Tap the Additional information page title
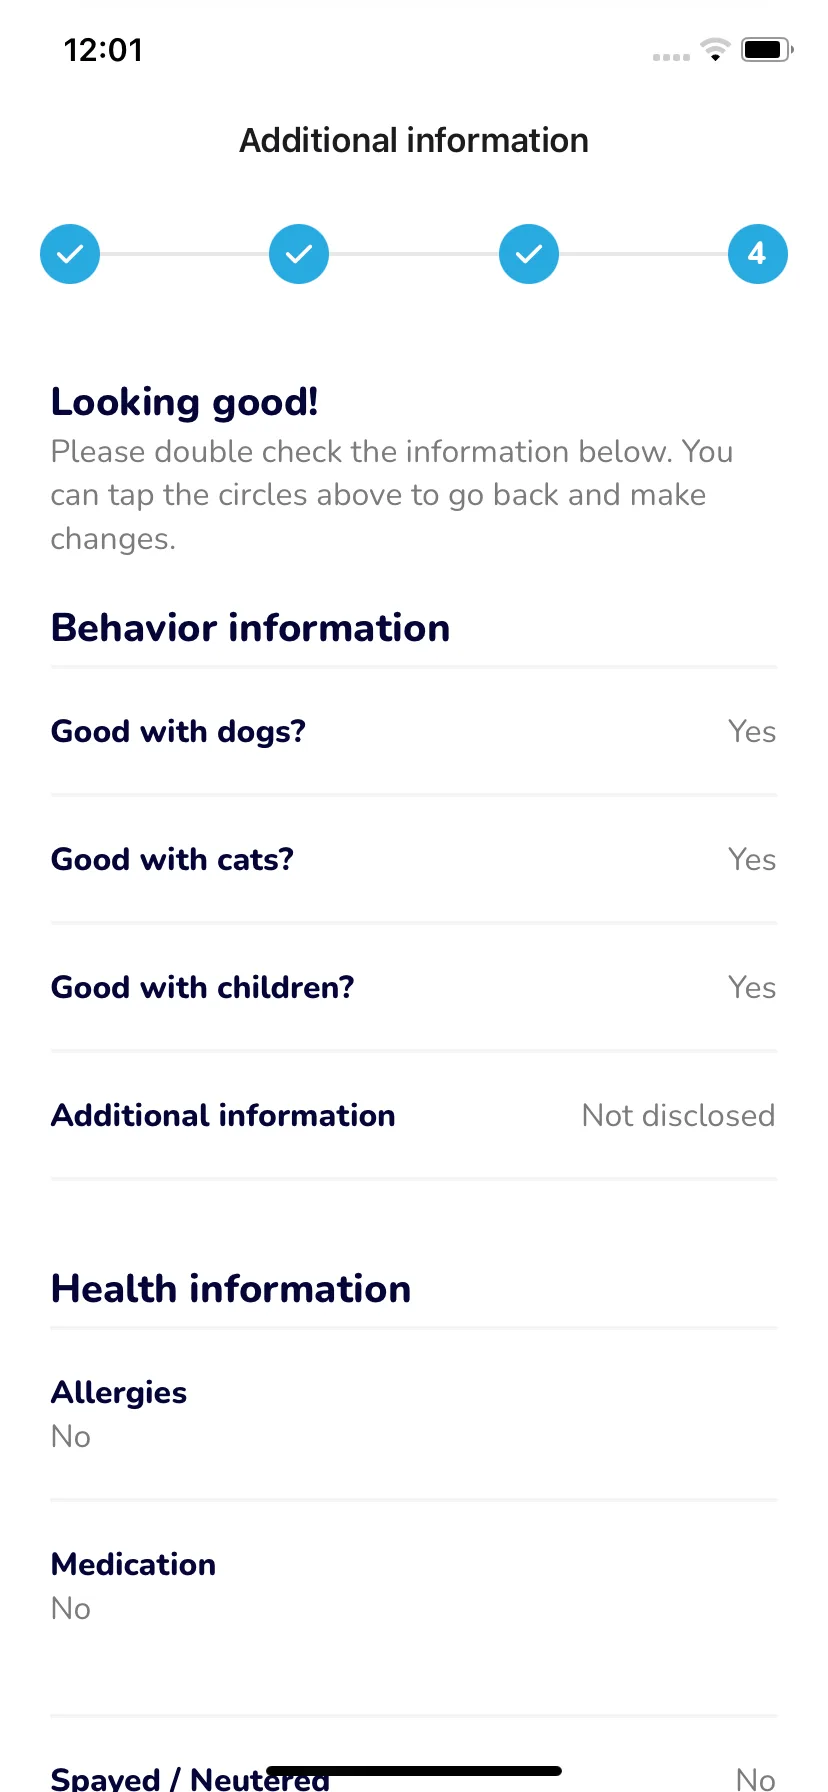This screenshot has height=1792, width=828. [414, 141]
